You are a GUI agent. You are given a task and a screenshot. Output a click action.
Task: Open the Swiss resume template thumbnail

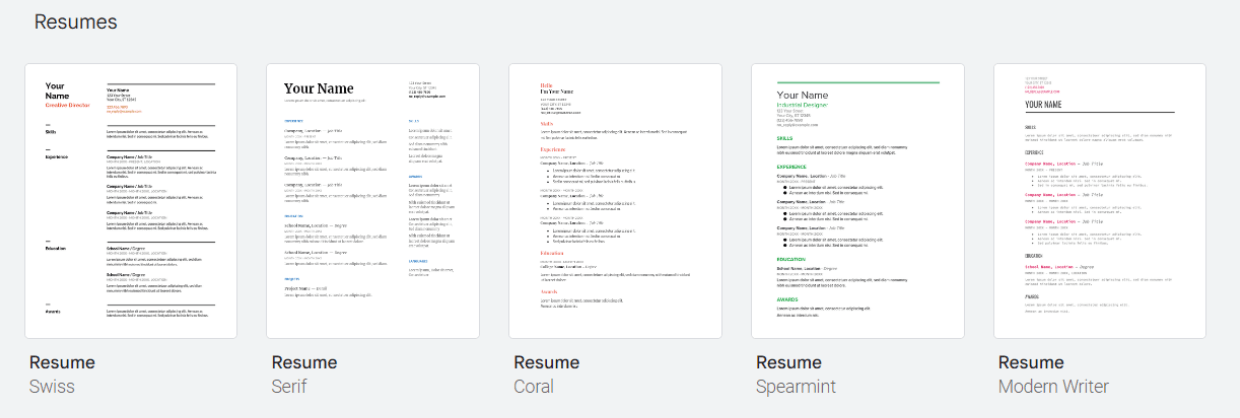(x=131, y=201)
